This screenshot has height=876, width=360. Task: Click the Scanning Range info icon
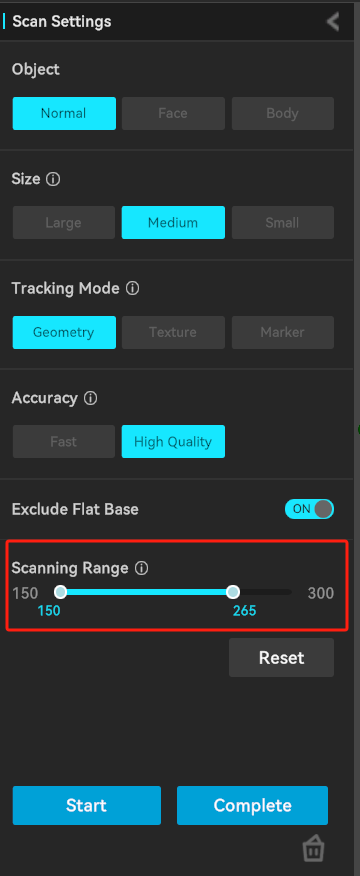pos(141,569)
